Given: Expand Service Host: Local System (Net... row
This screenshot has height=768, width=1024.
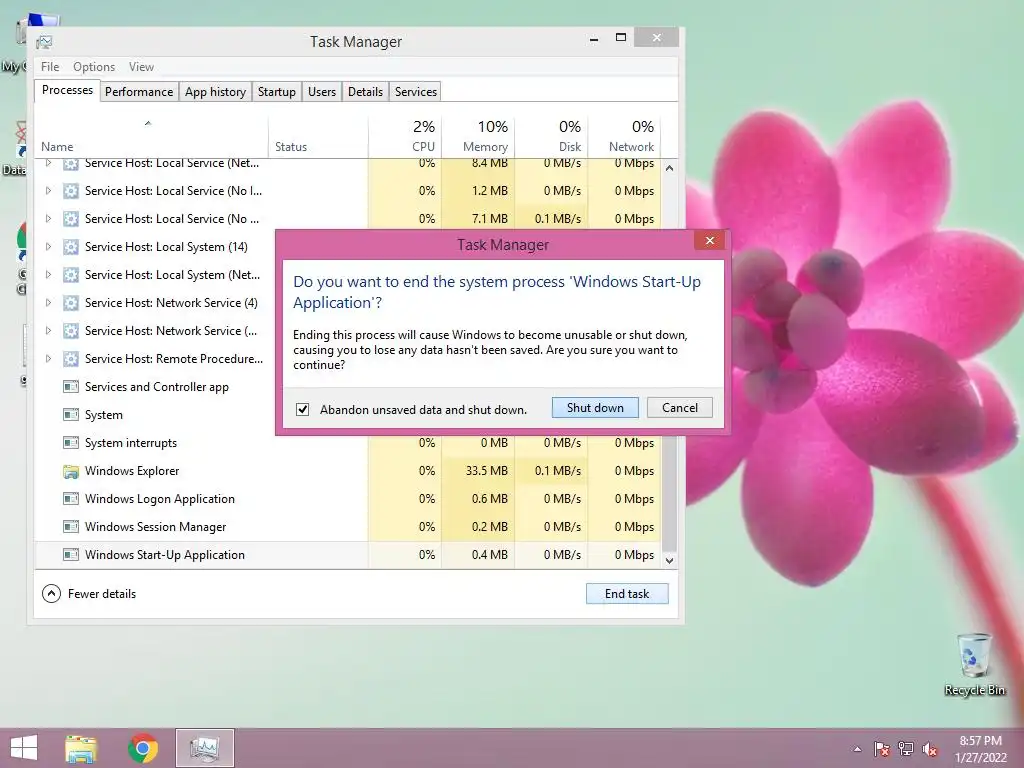Looking at the screenshot, I should pos(48,275).
